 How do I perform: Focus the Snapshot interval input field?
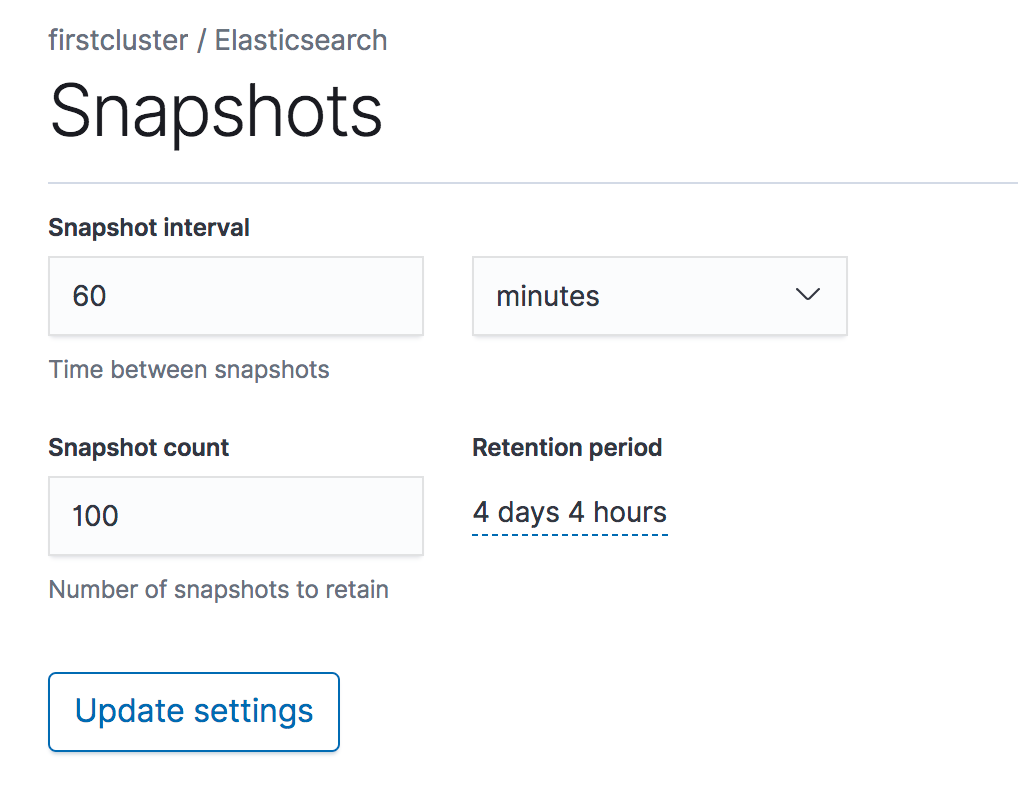coord(235,296)
